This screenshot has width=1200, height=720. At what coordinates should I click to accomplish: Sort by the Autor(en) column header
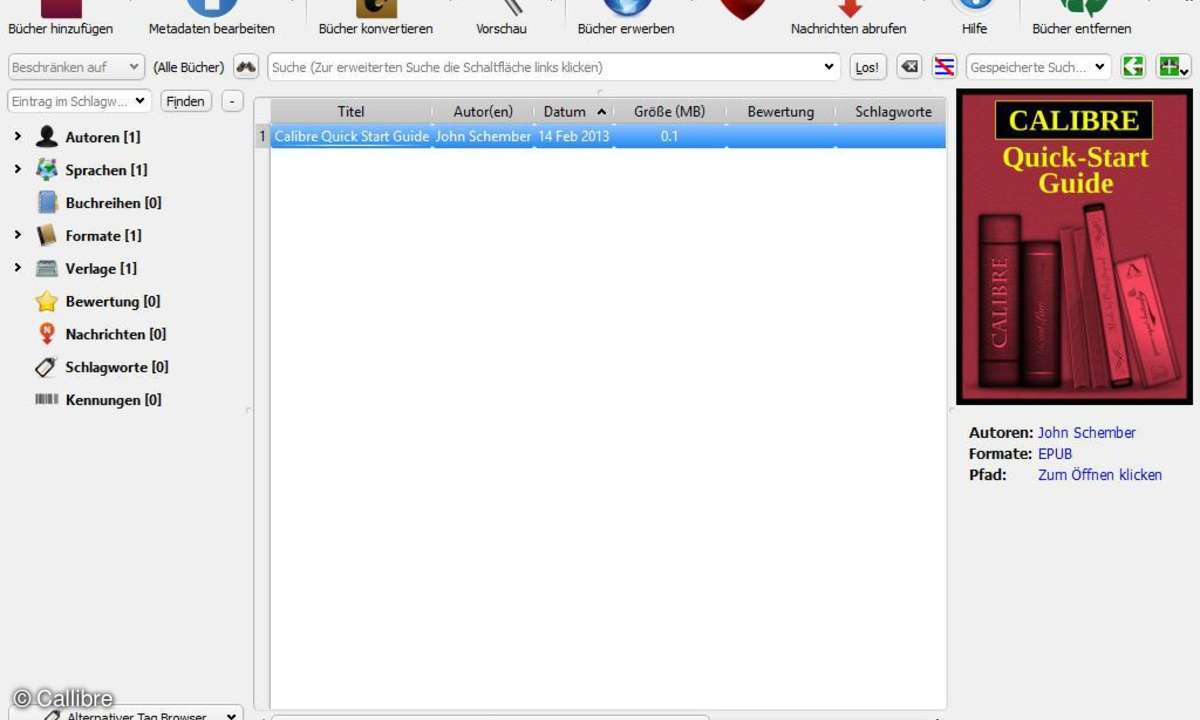click(x=483, y=112)
